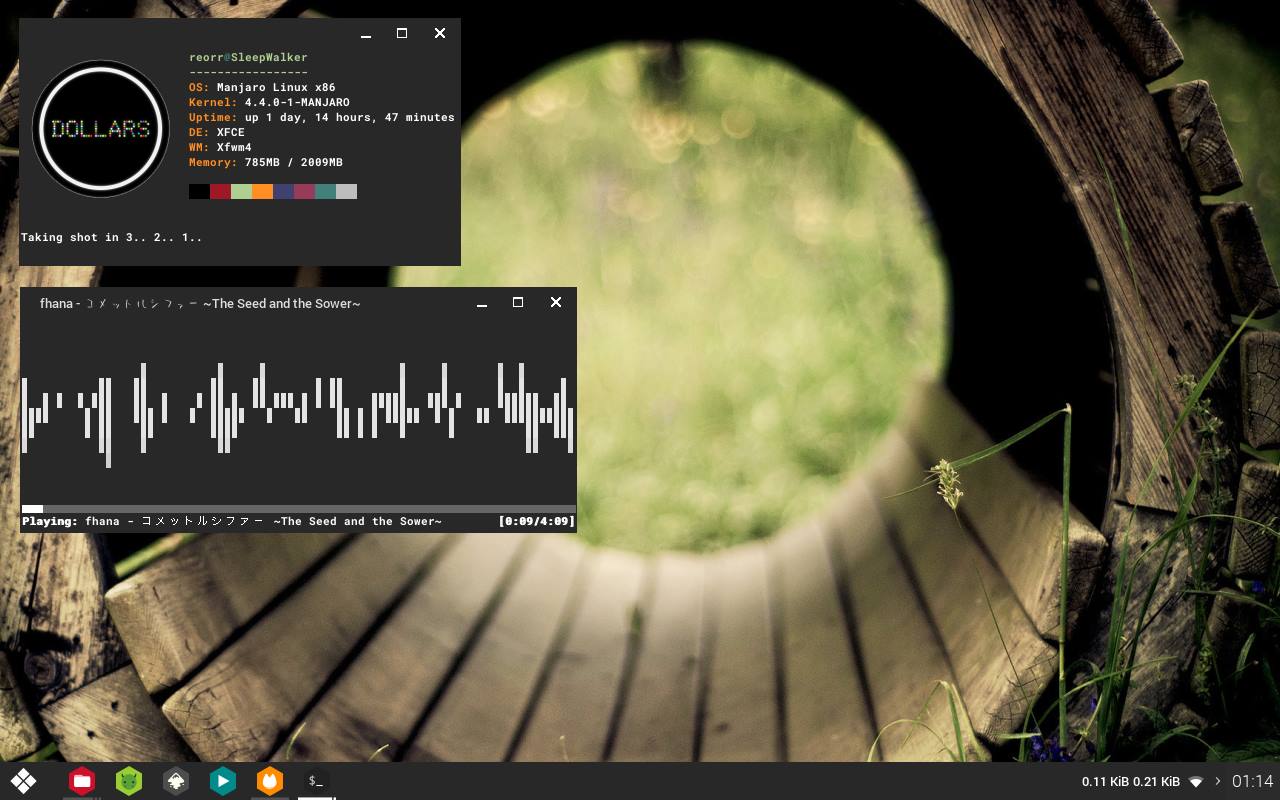This screenshot has height=800, width=1280.
Task: Click the Uptime line in terminal
Action: tap(322, 118)
